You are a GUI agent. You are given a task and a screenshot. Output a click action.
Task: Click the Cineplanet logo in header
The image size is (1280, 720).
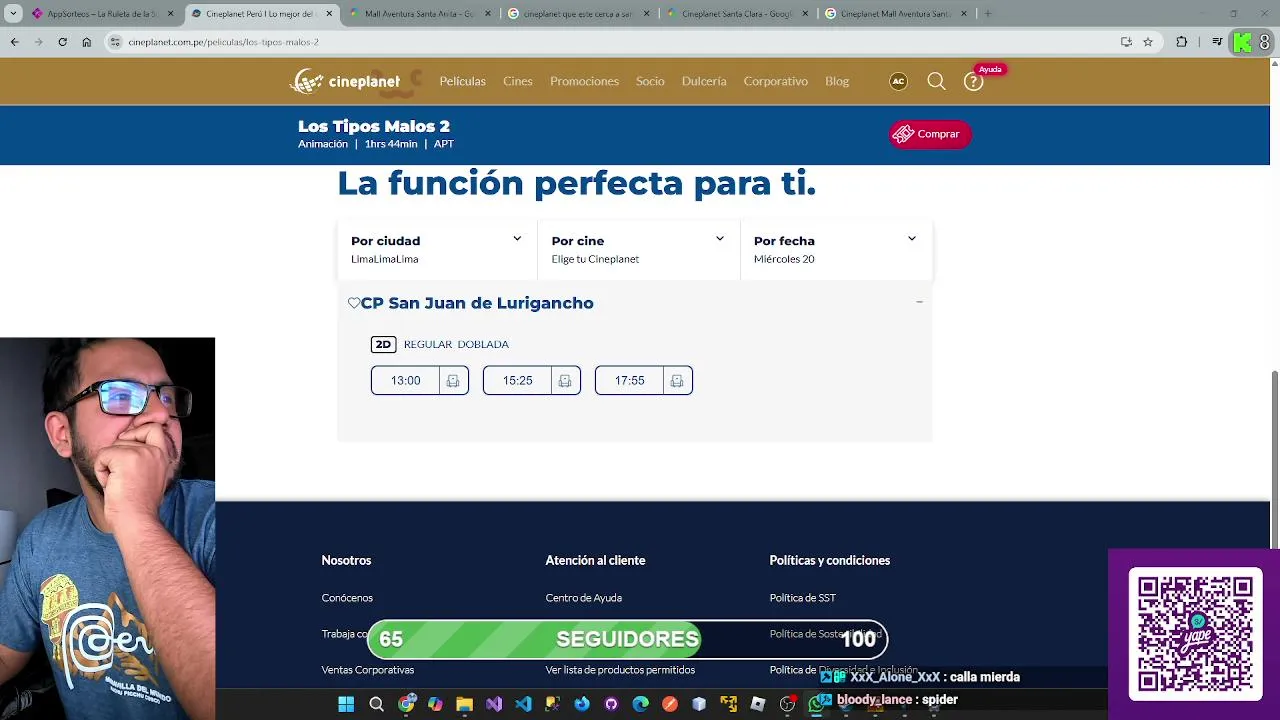coord(345,82)
